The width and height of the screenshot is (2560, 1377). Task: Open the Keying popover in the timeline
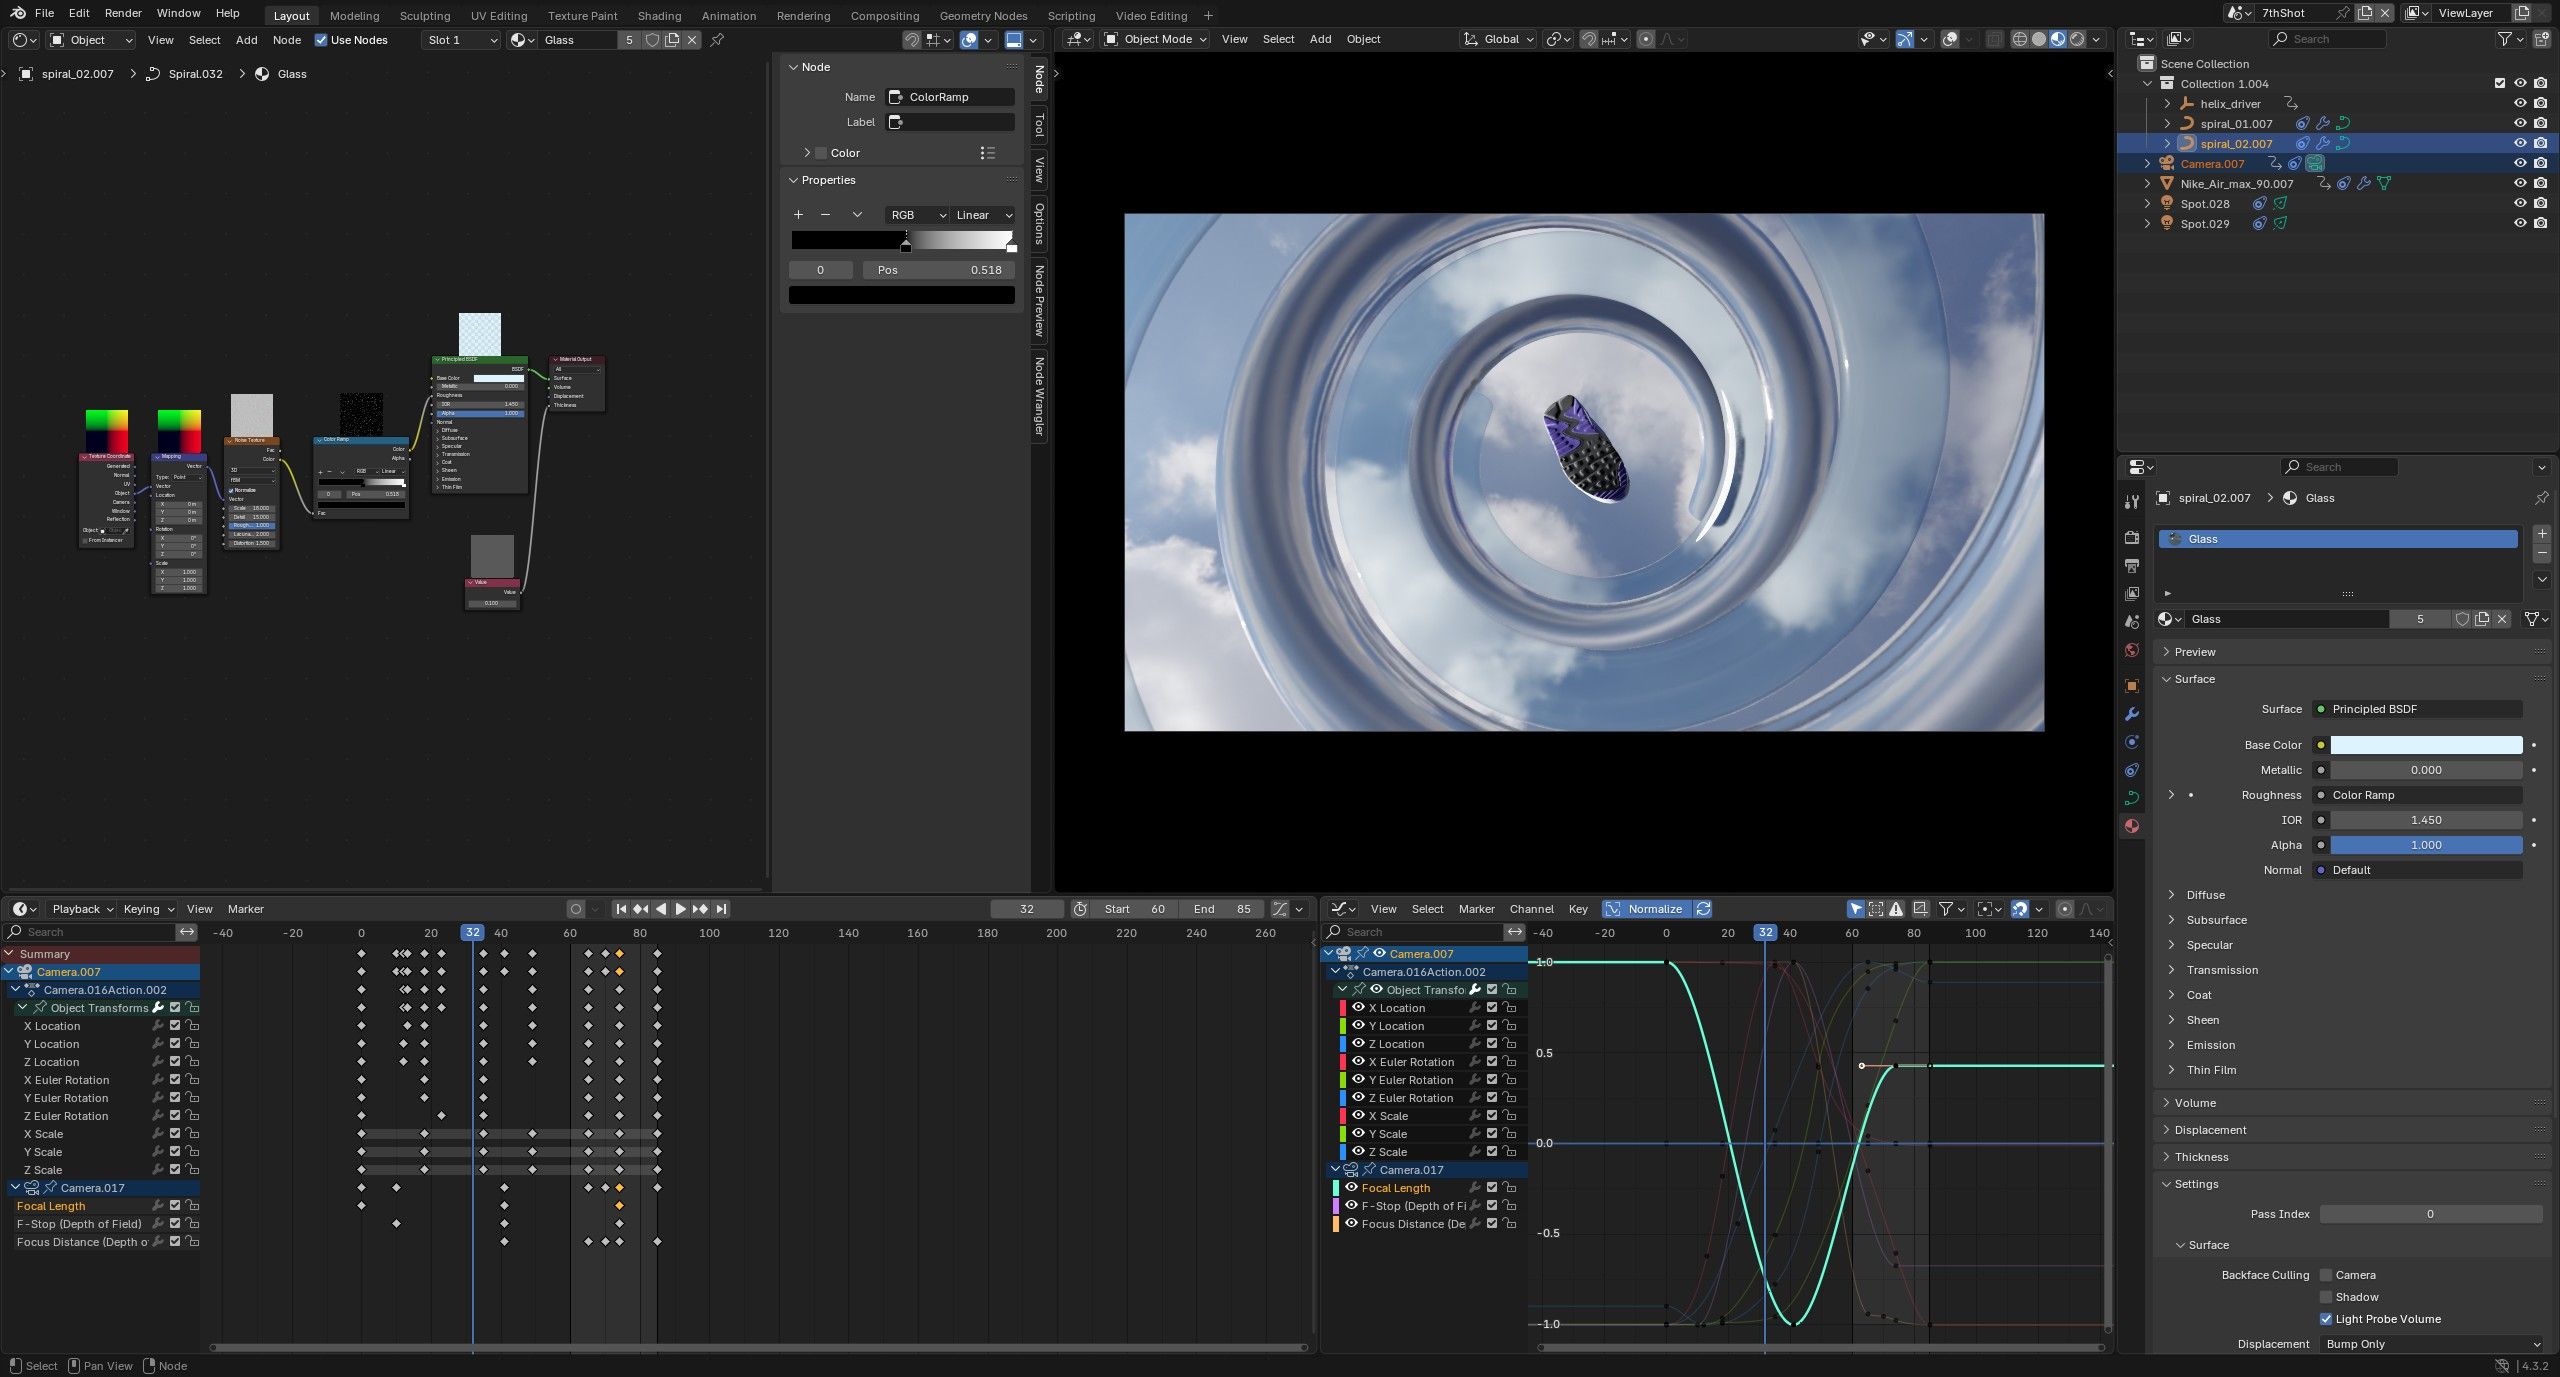[x=148, y=909]
